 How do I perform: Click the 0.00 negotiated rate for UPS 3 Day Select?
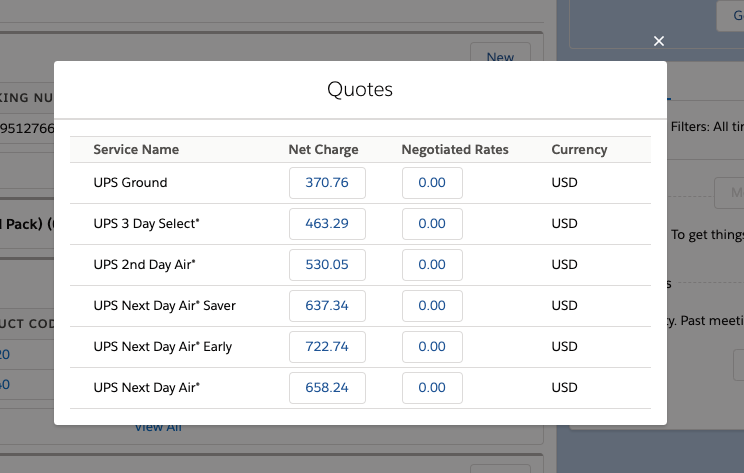tap(432, 223)
